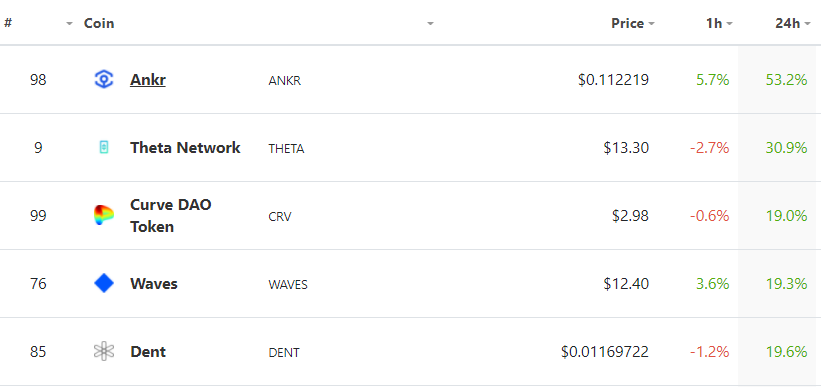
Task: Sort by the 24h change column
Action: pyautogui.click(x=793, y=24)
